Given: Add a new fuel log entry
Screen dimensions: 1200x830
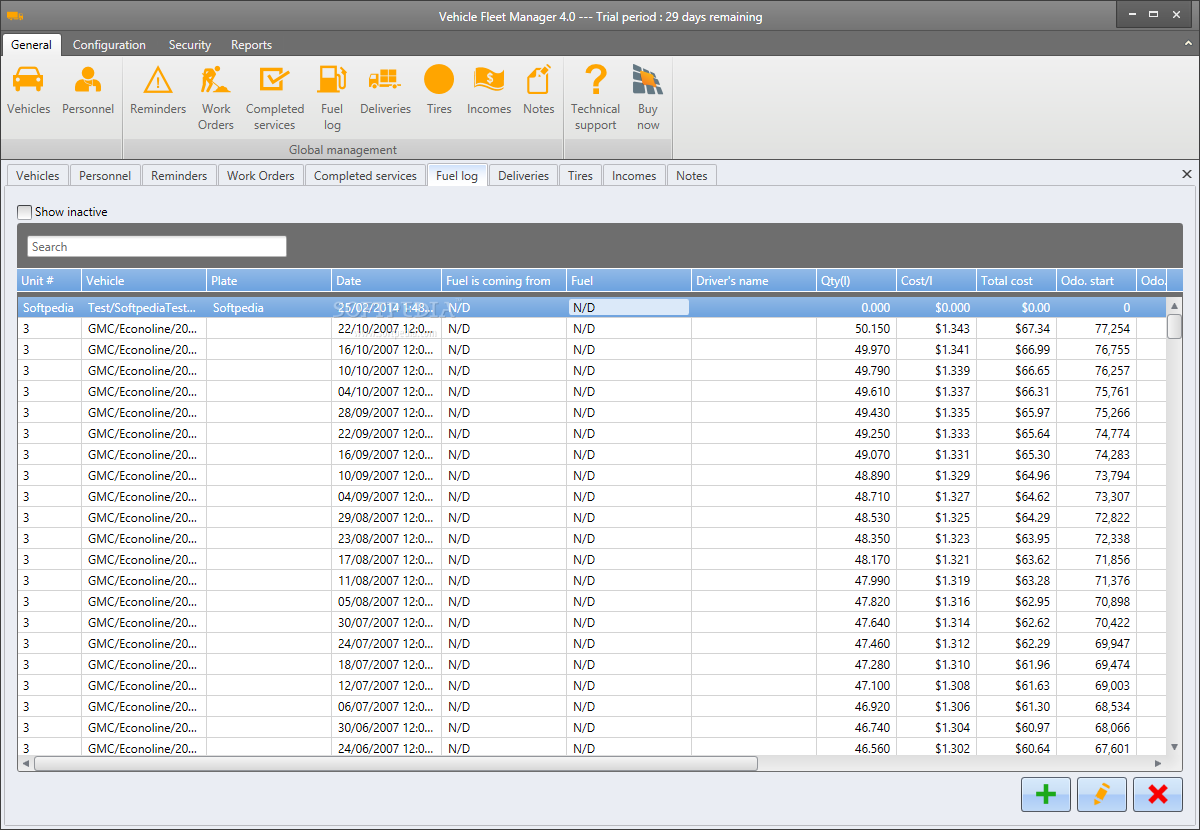Looking at the screenshot, I should click(x=1046, y=794).
